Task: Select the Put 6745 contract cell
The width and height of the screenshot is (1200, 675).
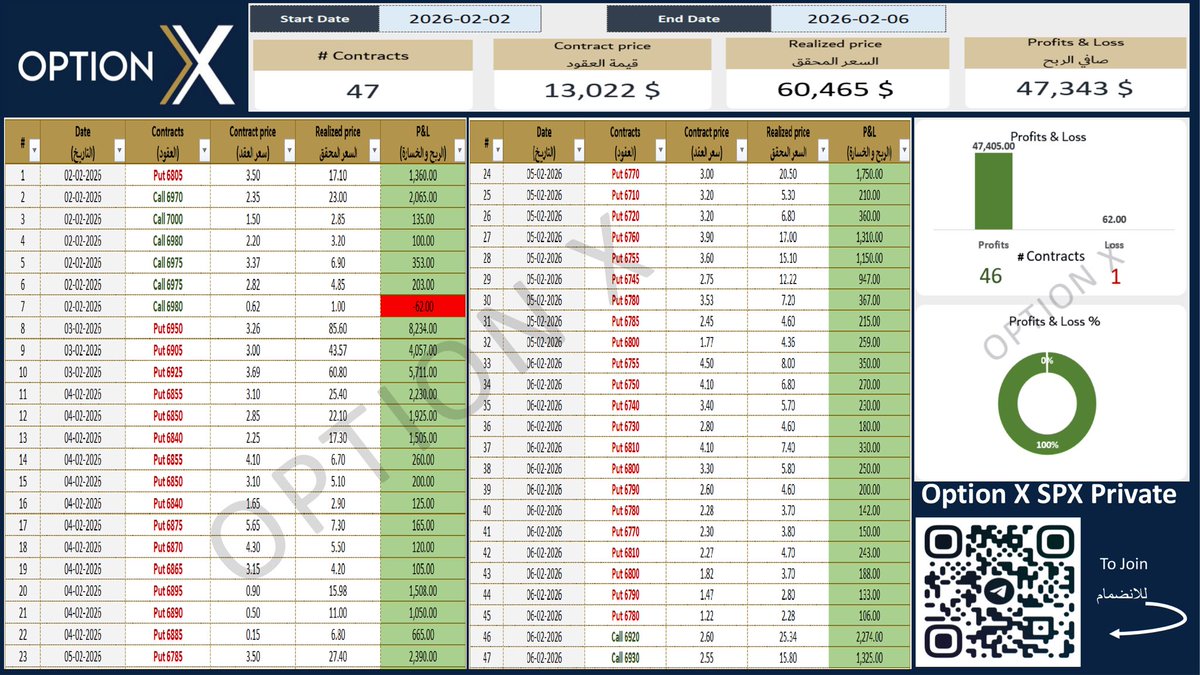Action: tap(626, 279)
